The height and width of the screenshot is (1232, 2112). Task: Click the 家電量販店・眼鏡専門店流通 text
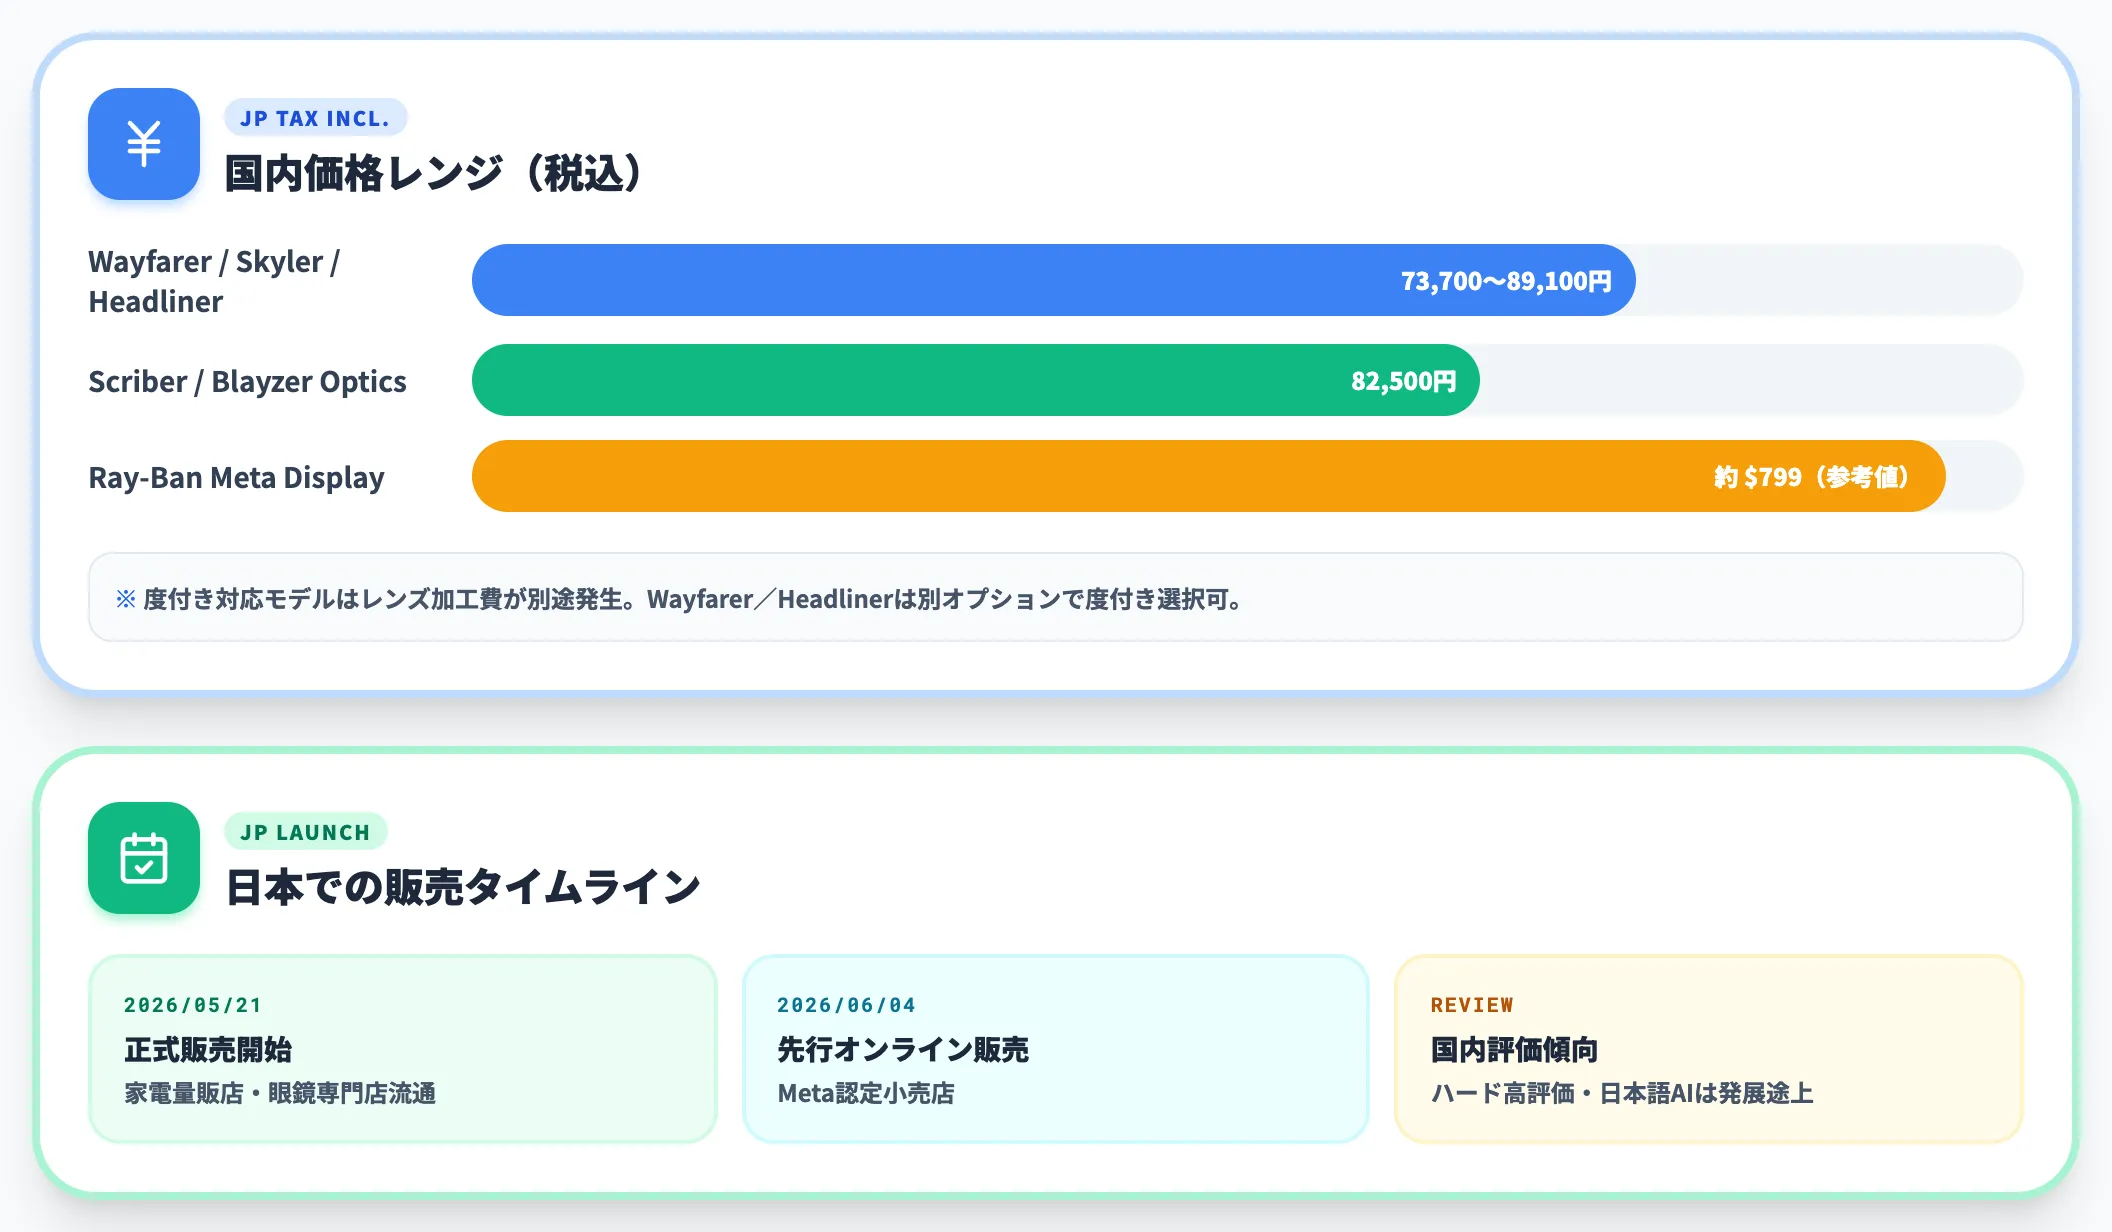[x=280, y=1093]
